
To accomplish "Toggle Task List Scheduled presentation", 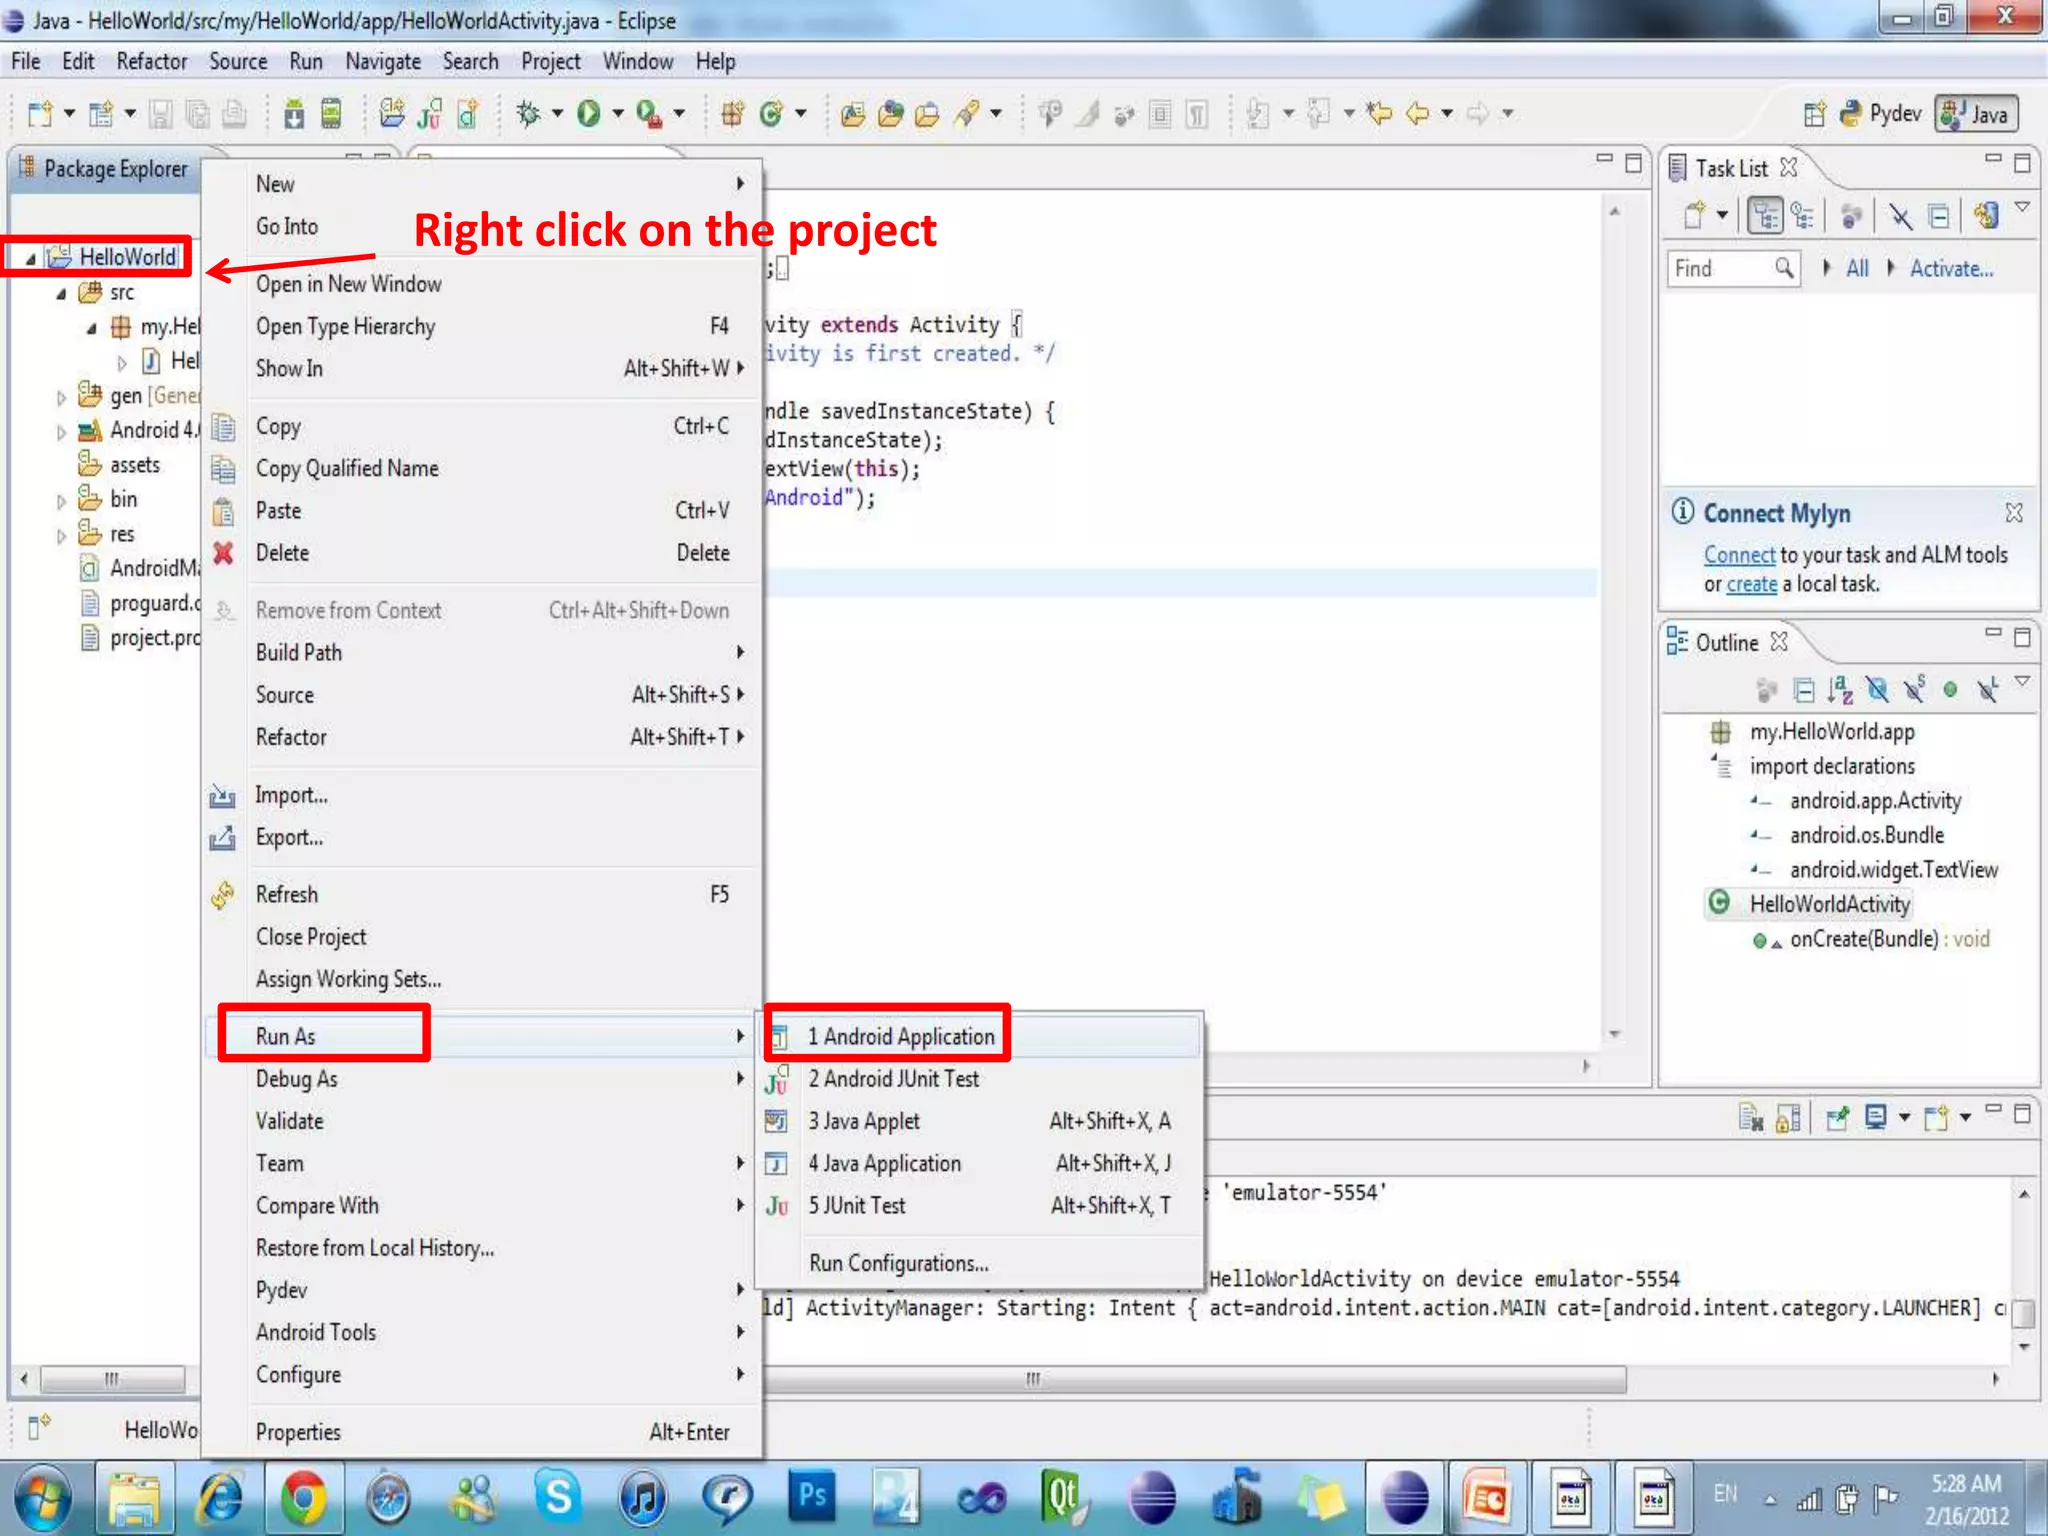I will coord(1803,215).
